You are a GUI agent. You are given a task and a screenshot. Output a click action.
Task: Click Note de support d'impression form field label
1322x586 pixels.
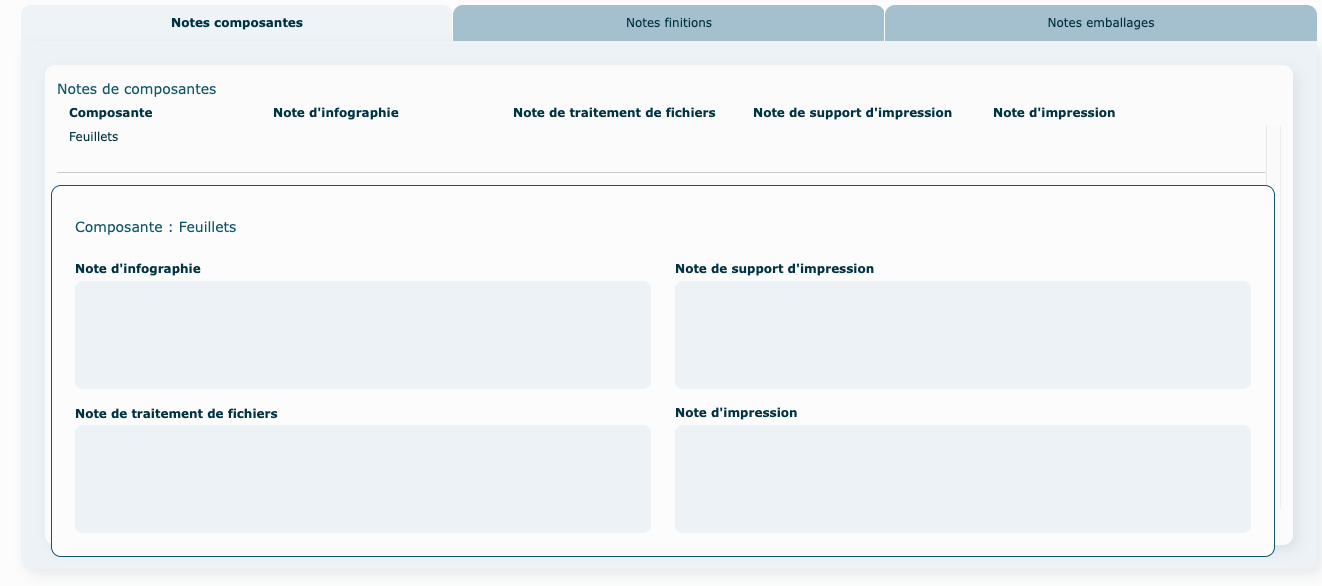[774, 269]
